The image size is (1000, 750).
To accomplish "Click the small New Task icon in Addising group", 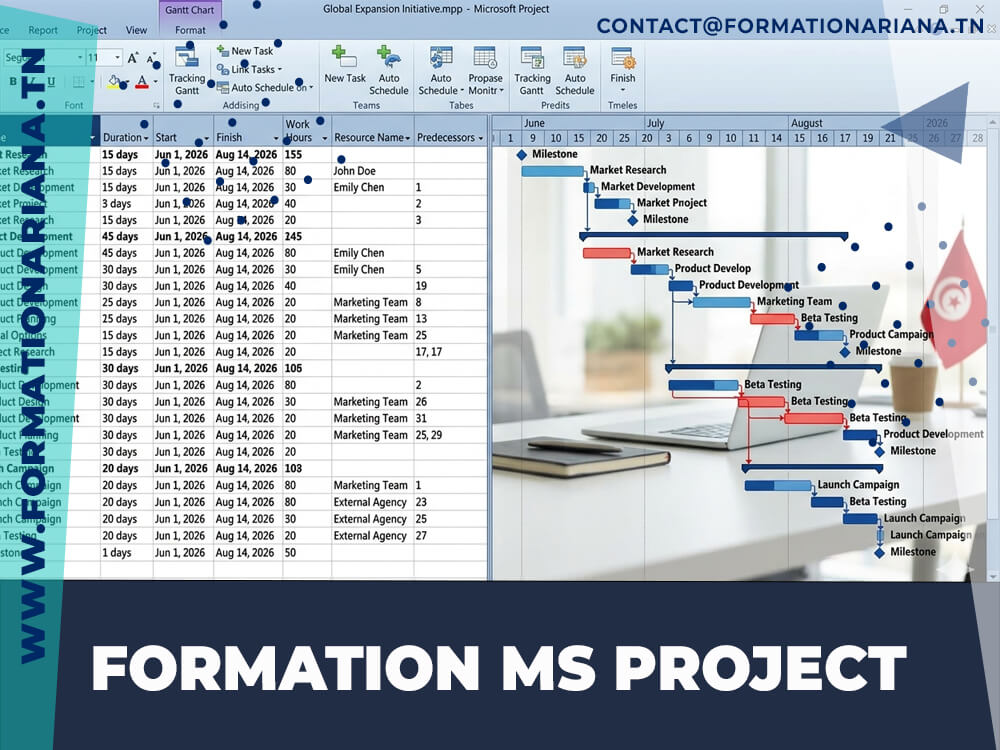I will click(223, 50).
